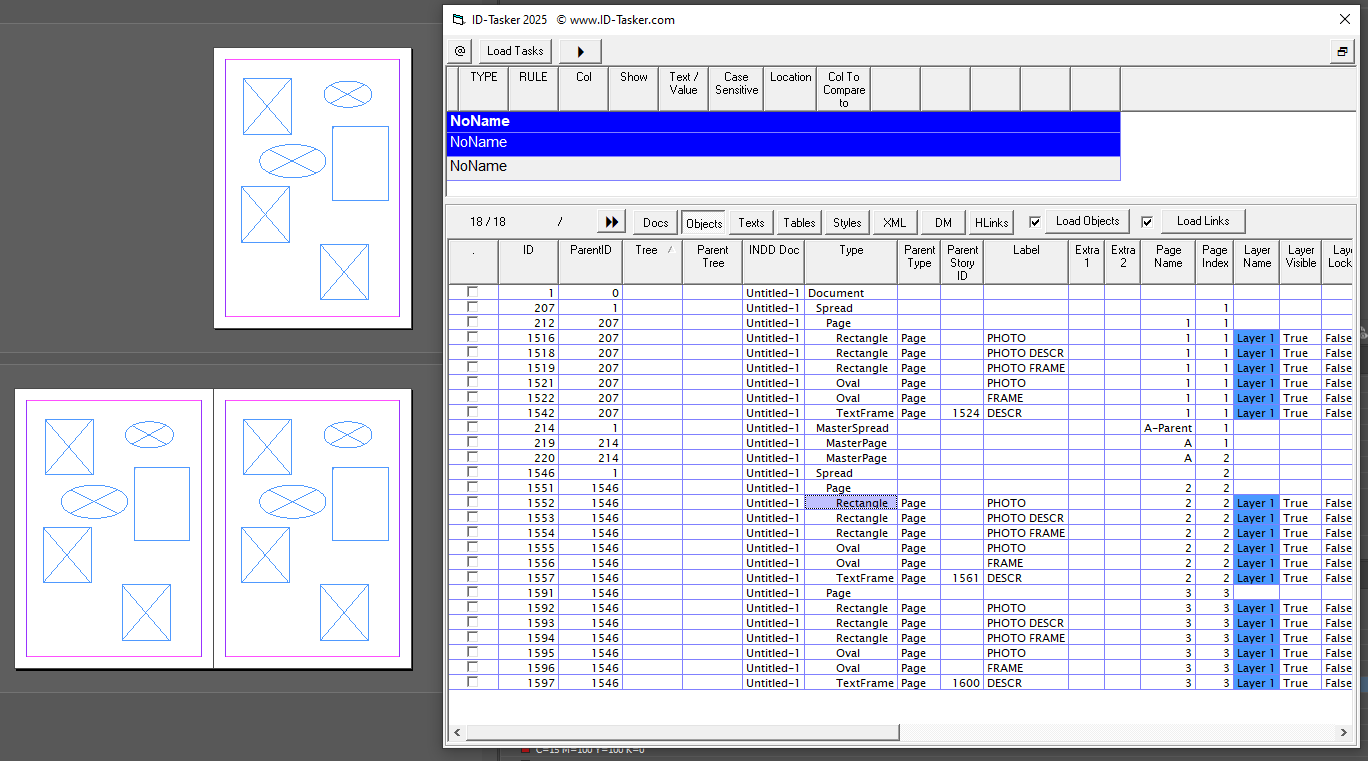Switch to the Docs tab
1368x761 pixels.
[655, 221]
